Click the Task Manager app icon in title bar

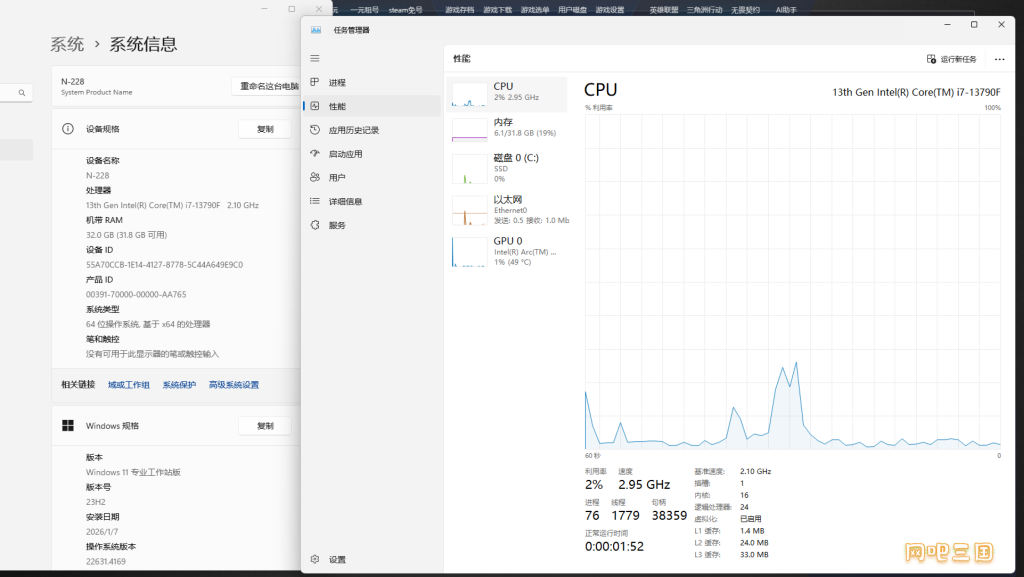click(x=316, y=30)
